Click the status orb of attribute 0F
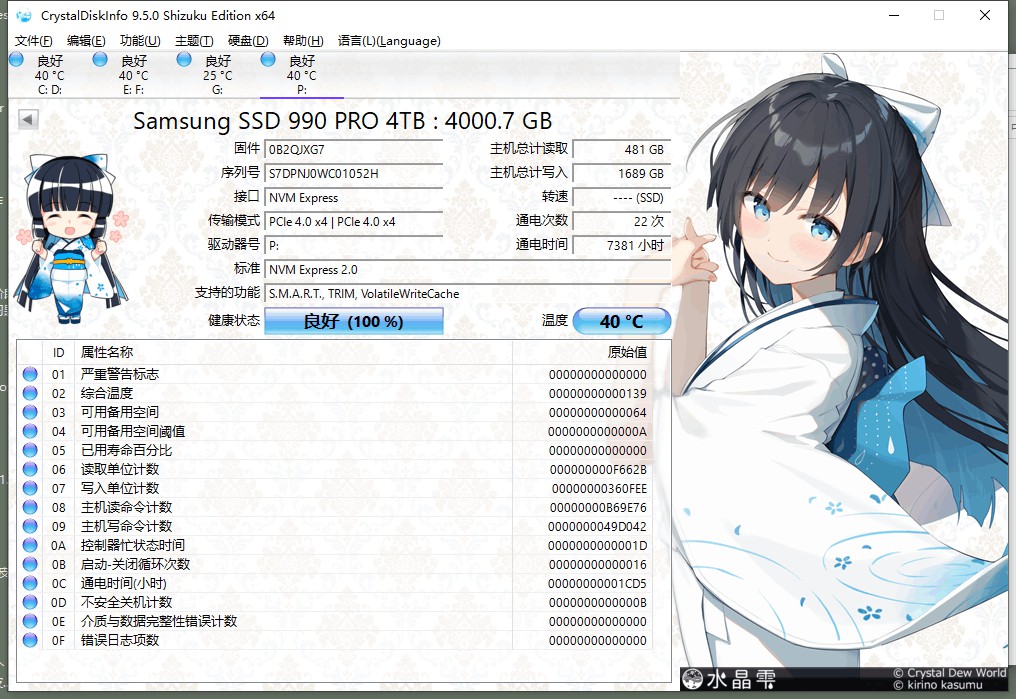This screenshot has height=699, width=1016. (x=30, y=640)
